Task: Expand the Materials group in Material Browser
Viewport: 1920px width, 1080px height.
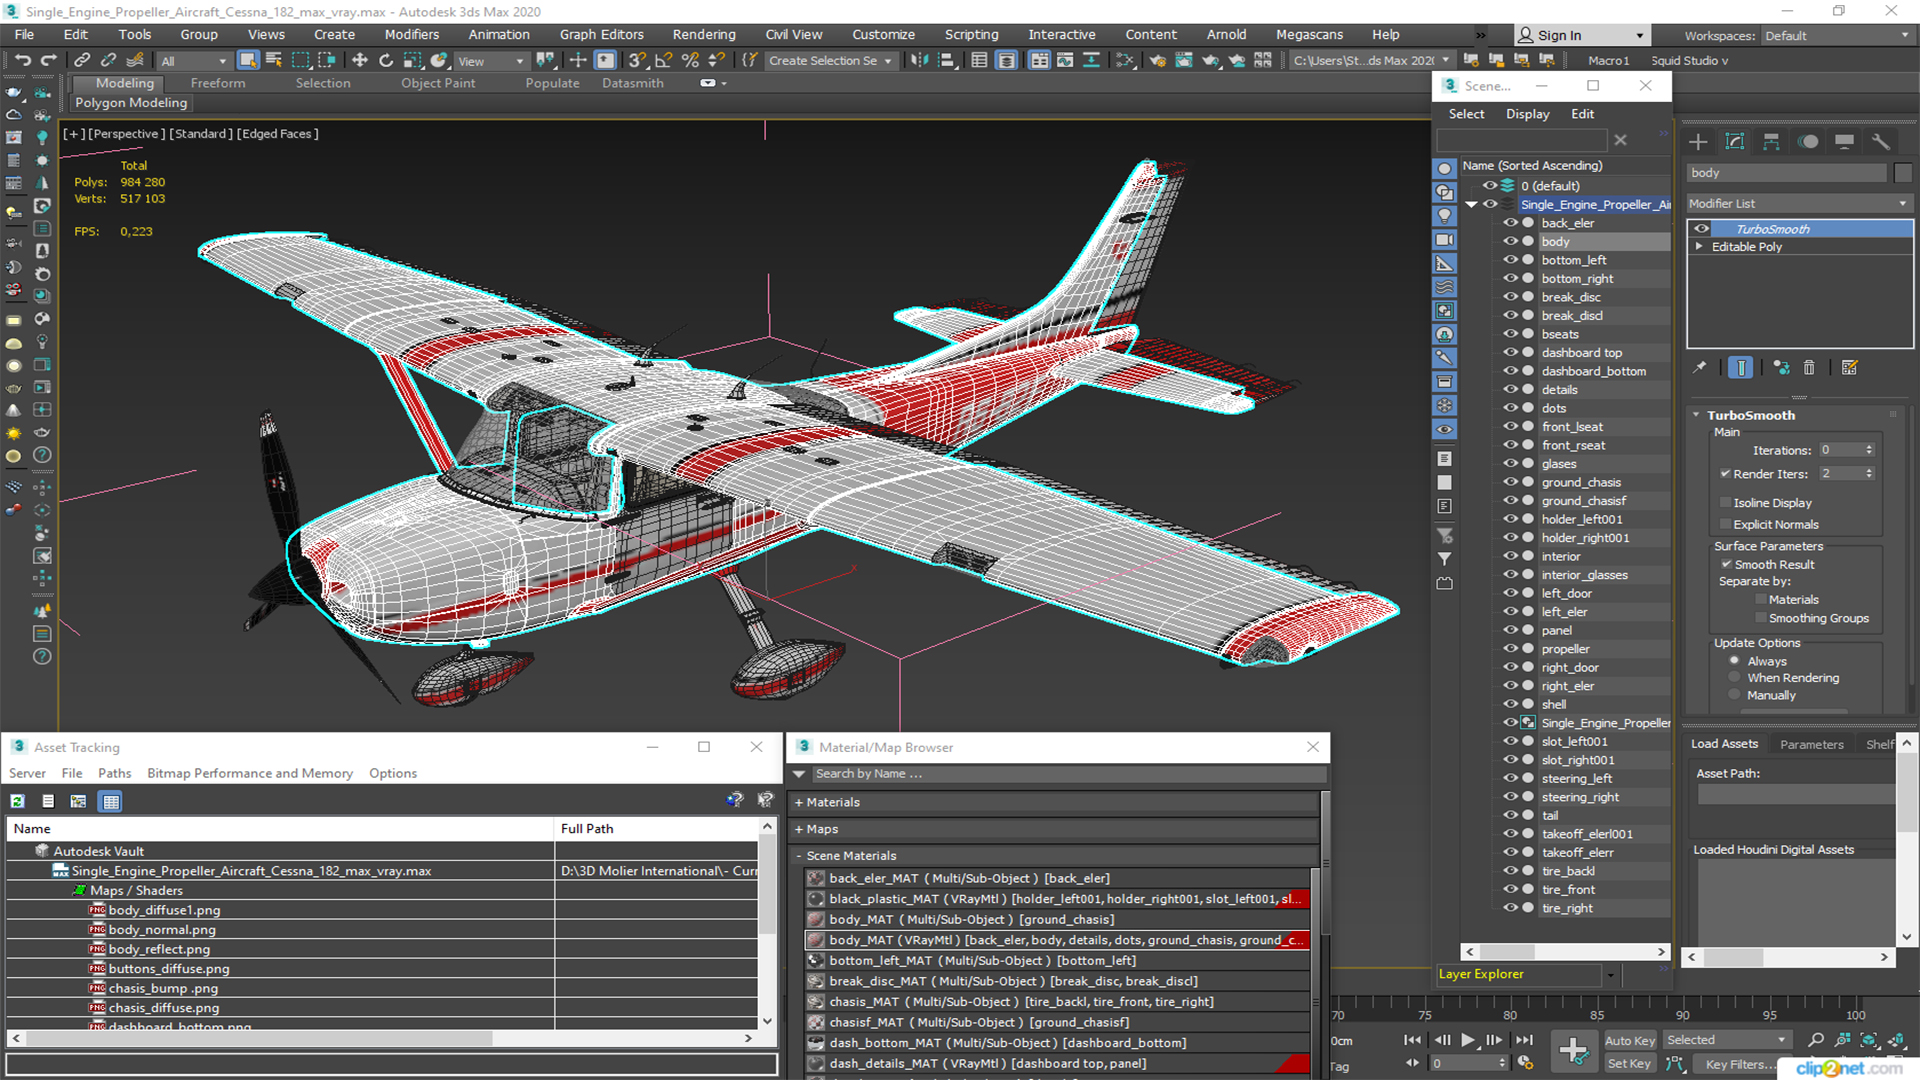Action: tap(799, 803)
